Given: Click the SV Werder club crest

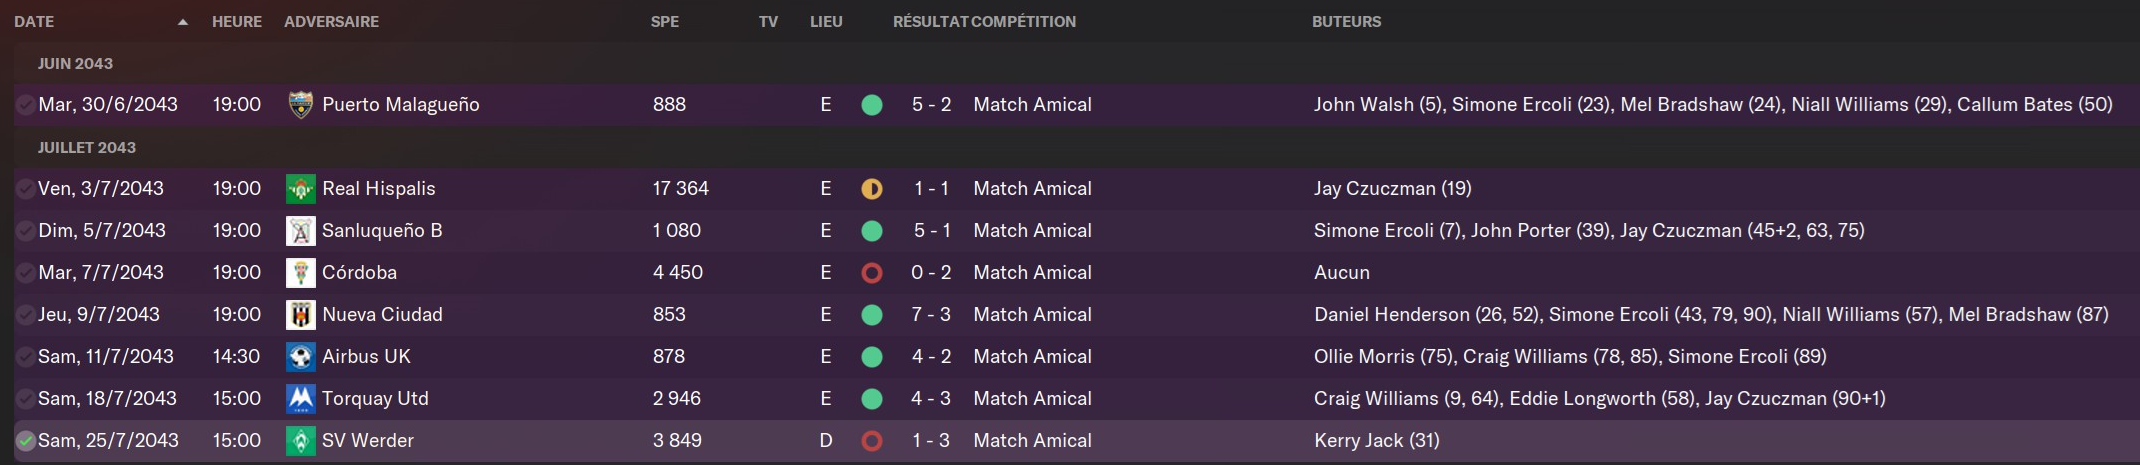Looking at the screenshot, I should pos(300,440).
